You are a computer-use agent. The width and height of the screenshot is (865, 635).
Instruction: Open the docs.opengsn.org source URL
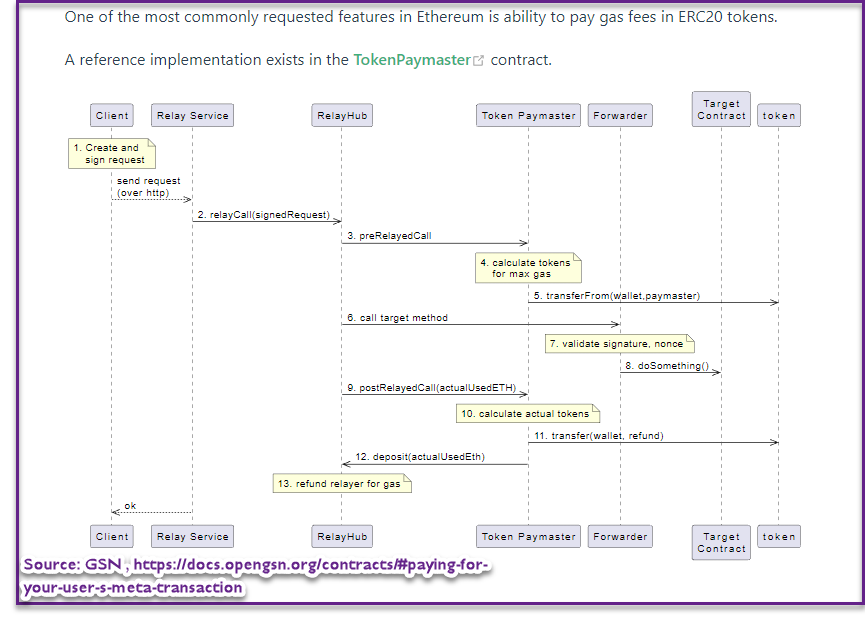[x=310, y=565]
